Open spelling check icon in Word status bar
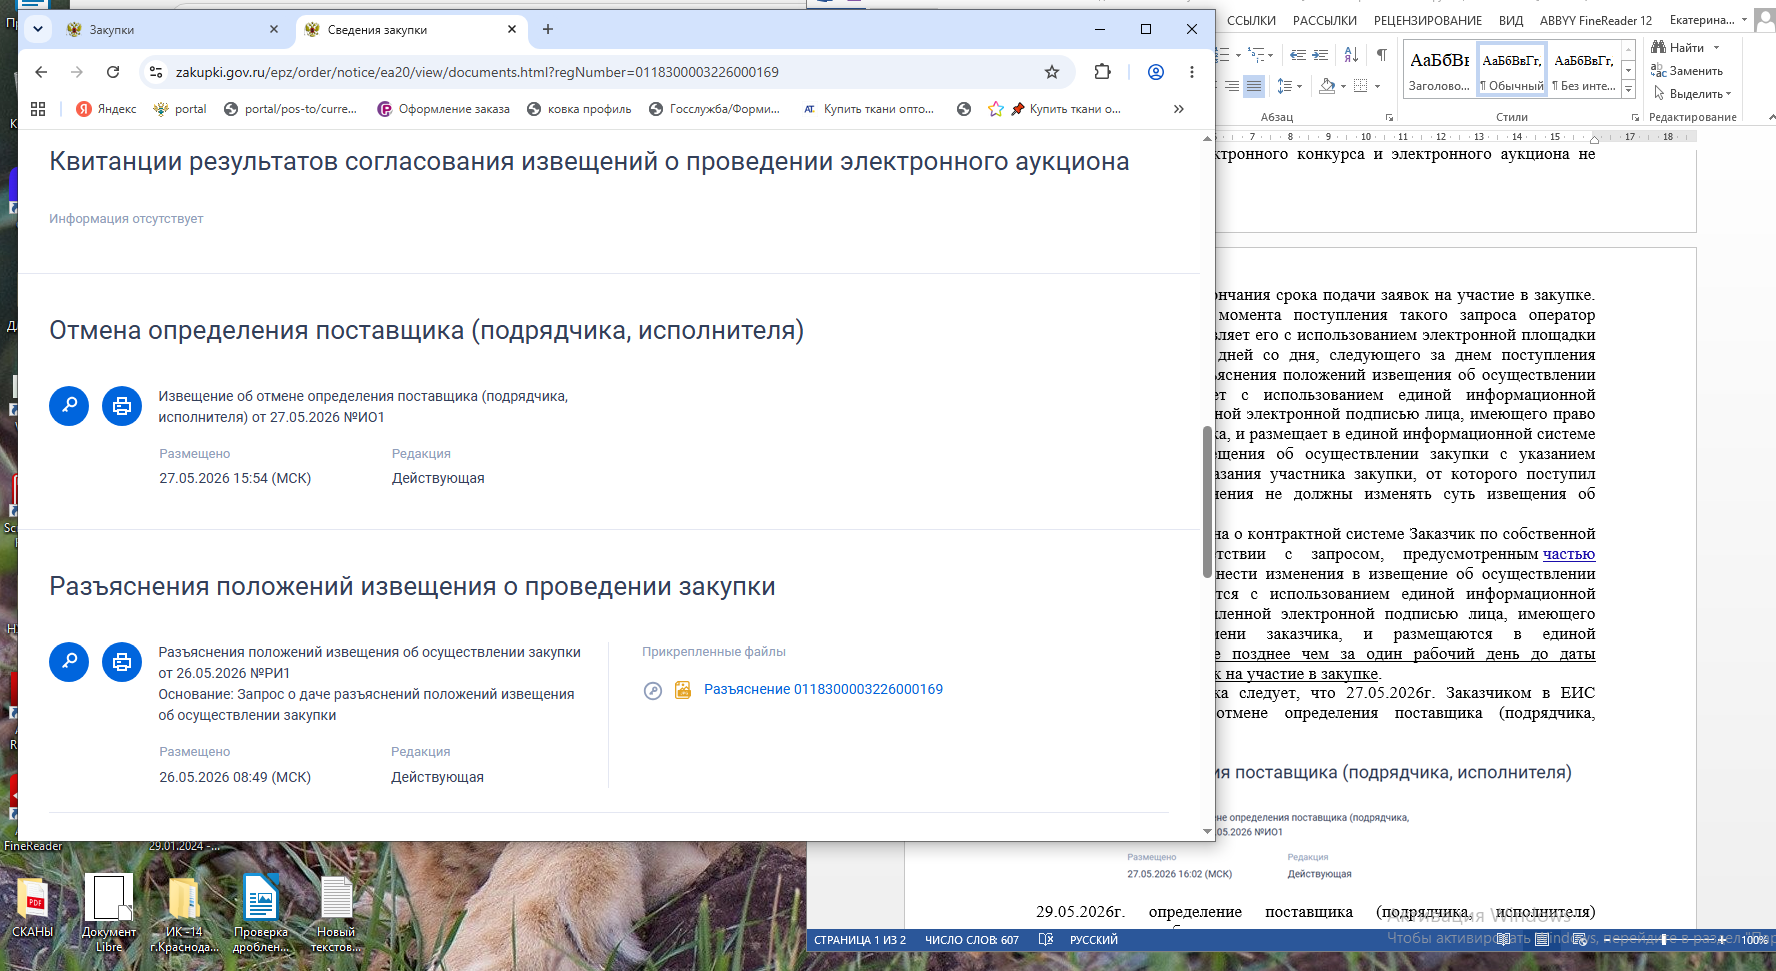The image size is (1776, 971). coord(1046,940)
